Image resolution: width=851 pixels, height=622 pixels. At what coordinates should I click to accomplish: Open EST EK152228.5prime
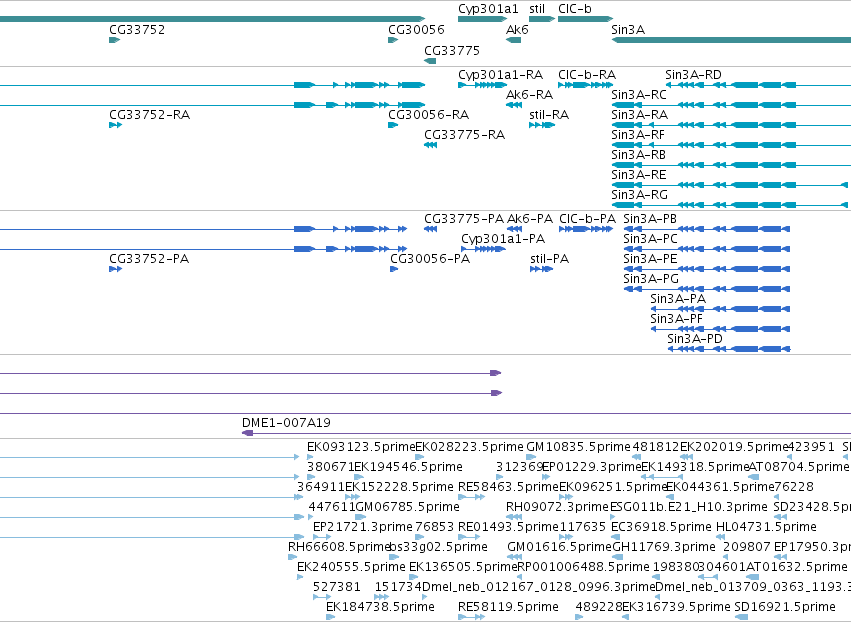click(x=399, y=487)
